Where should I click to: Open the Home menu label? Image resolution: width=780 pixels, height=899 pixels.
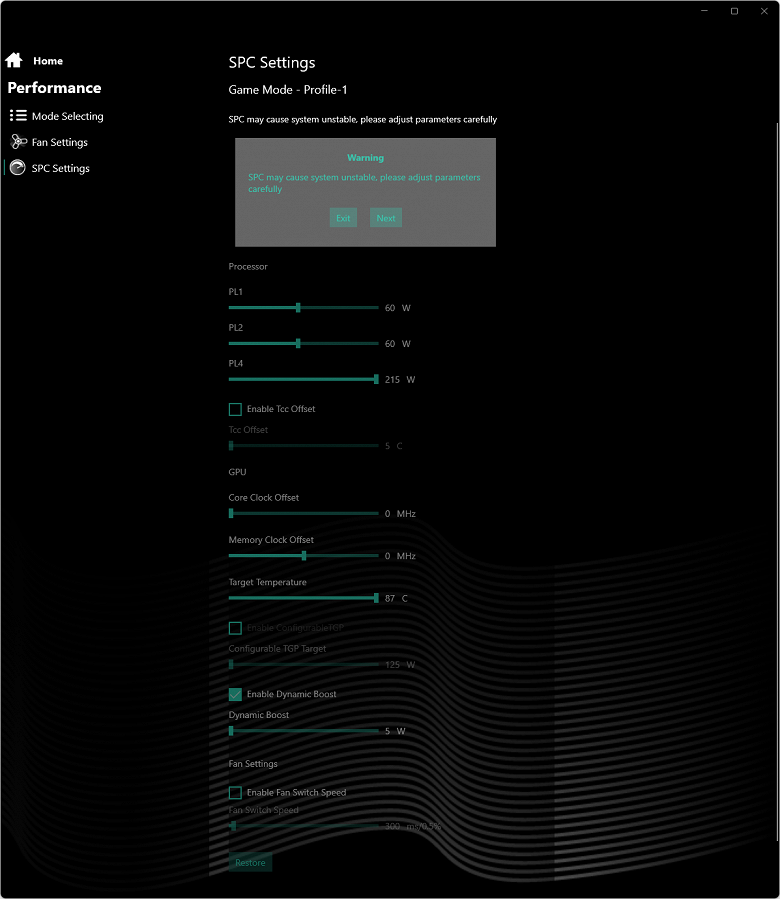pyautogui.click(x=48, y=61)
